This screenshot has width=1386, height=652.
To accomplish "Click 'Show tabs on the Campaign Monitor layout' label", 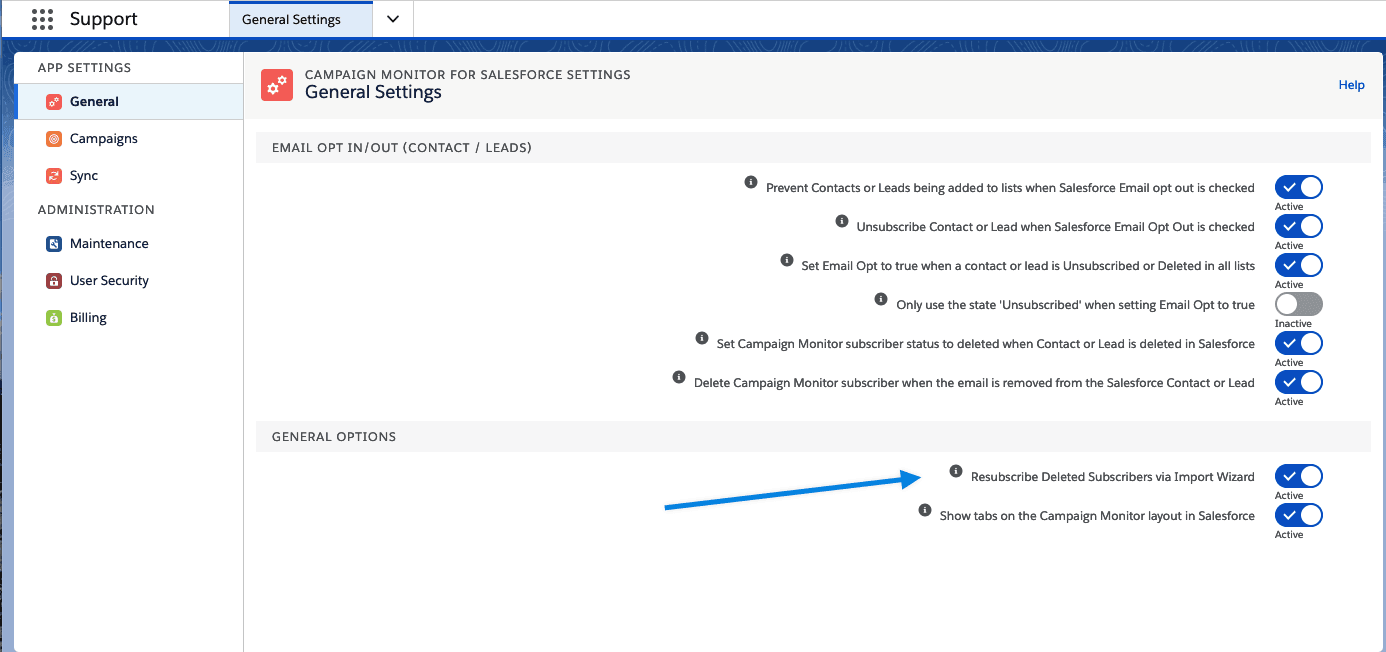I will tap(1097, 516).
